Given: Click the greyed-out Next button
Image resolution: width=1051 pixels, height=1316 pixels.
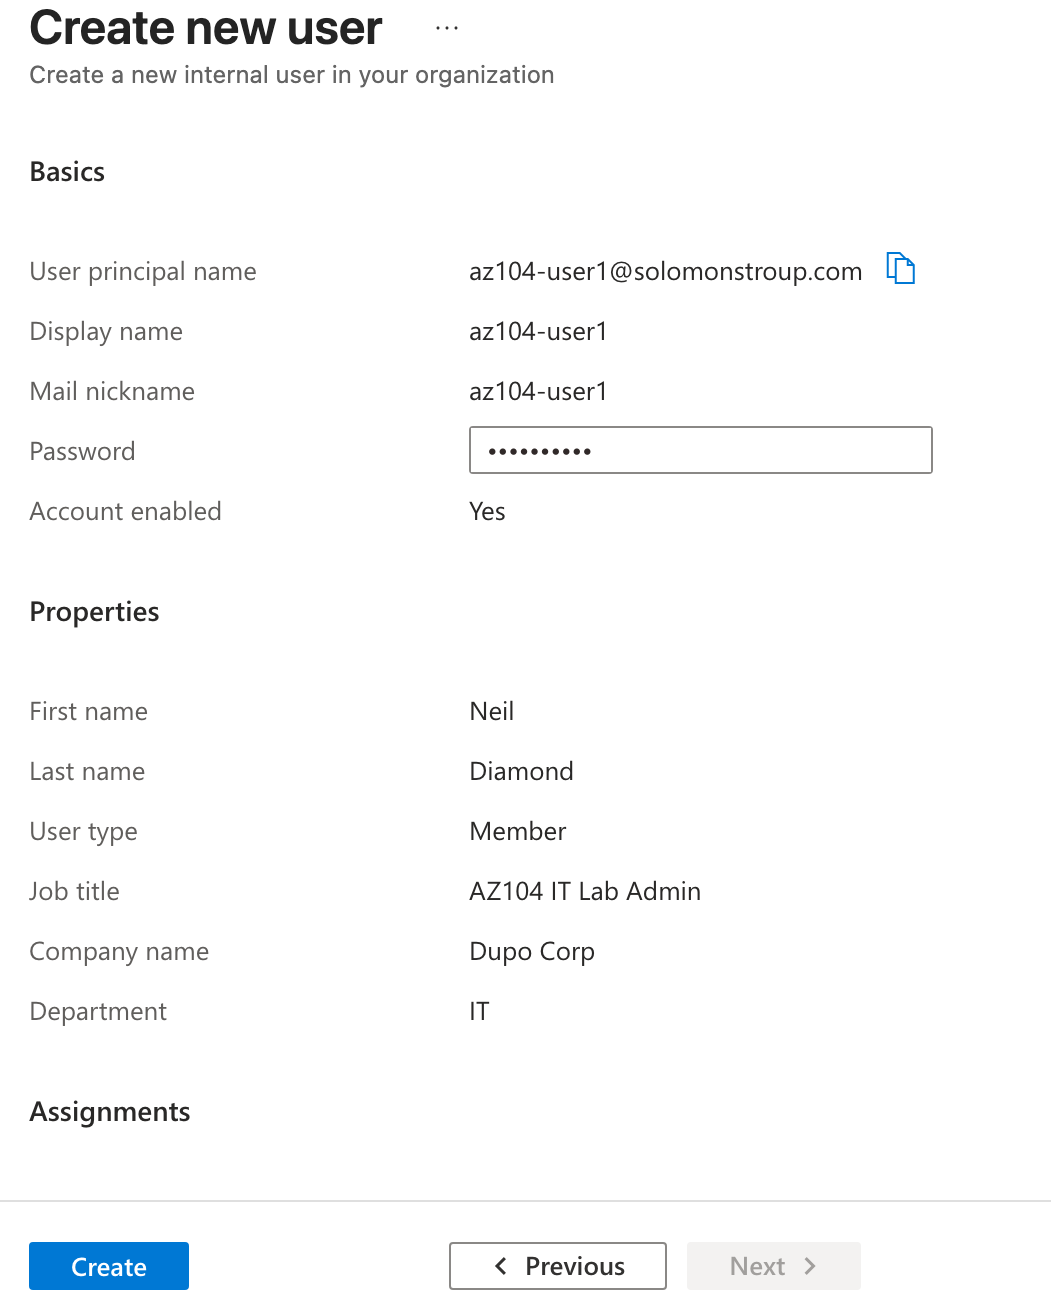Looking at the screenshot, I should click(x=773, y=1266).
